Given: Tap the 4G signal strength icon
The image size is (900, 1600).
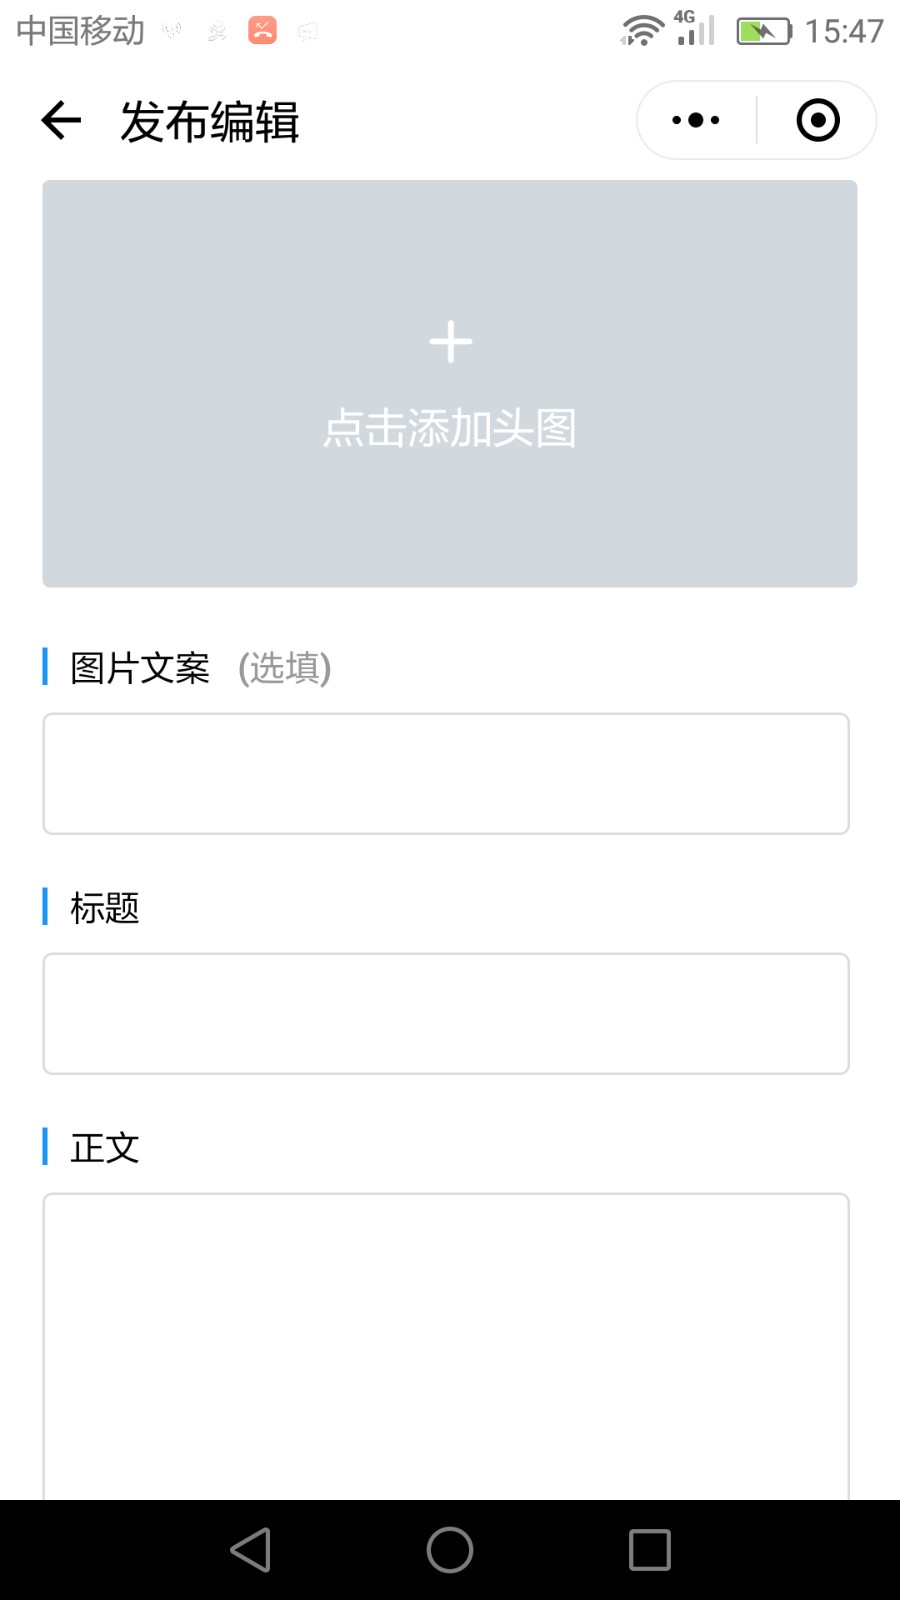Looking at the screenshot, I should point(695,28).
